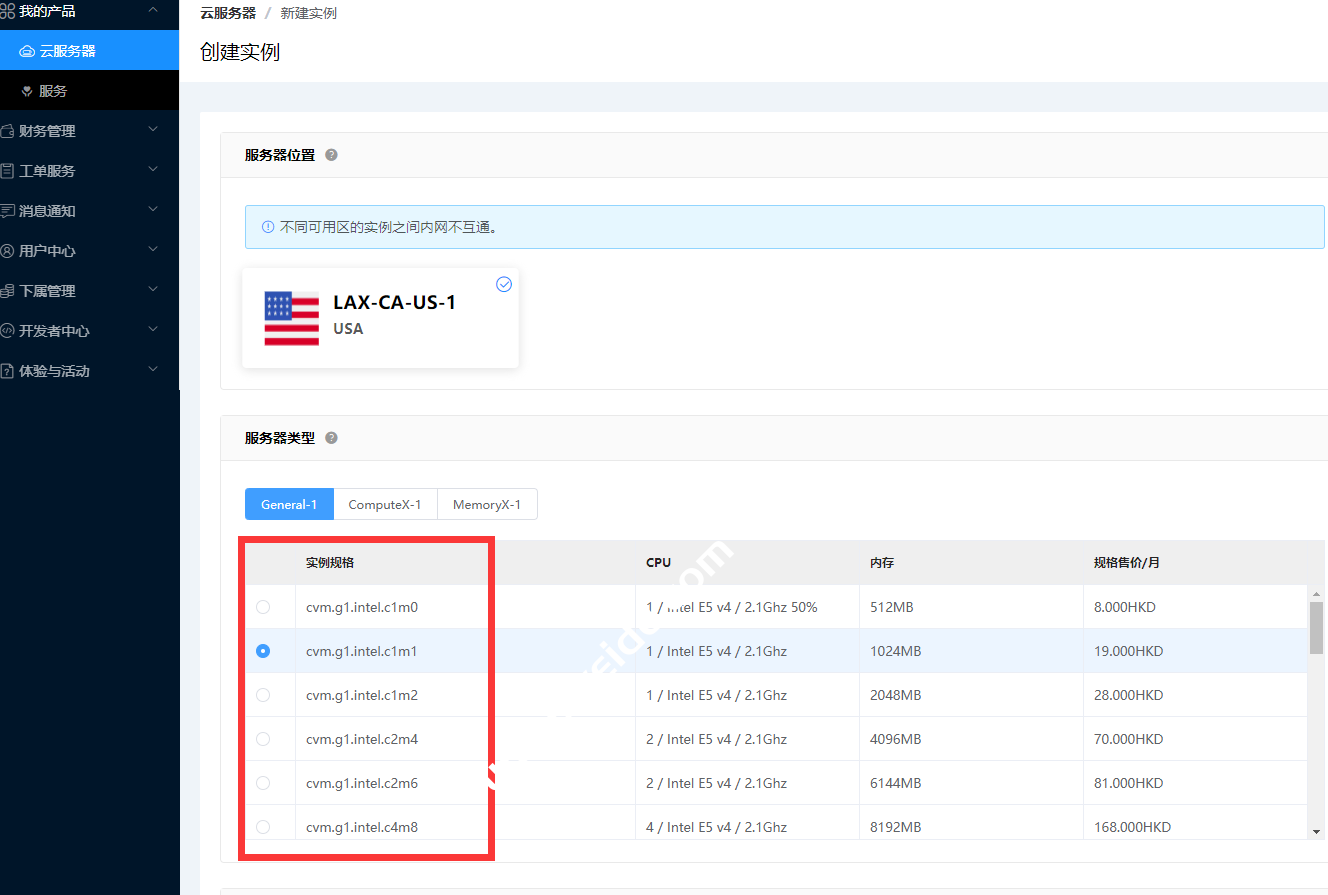Click the help icon beside 服务器类型
1328x895 pixels.
coord(331,438)
